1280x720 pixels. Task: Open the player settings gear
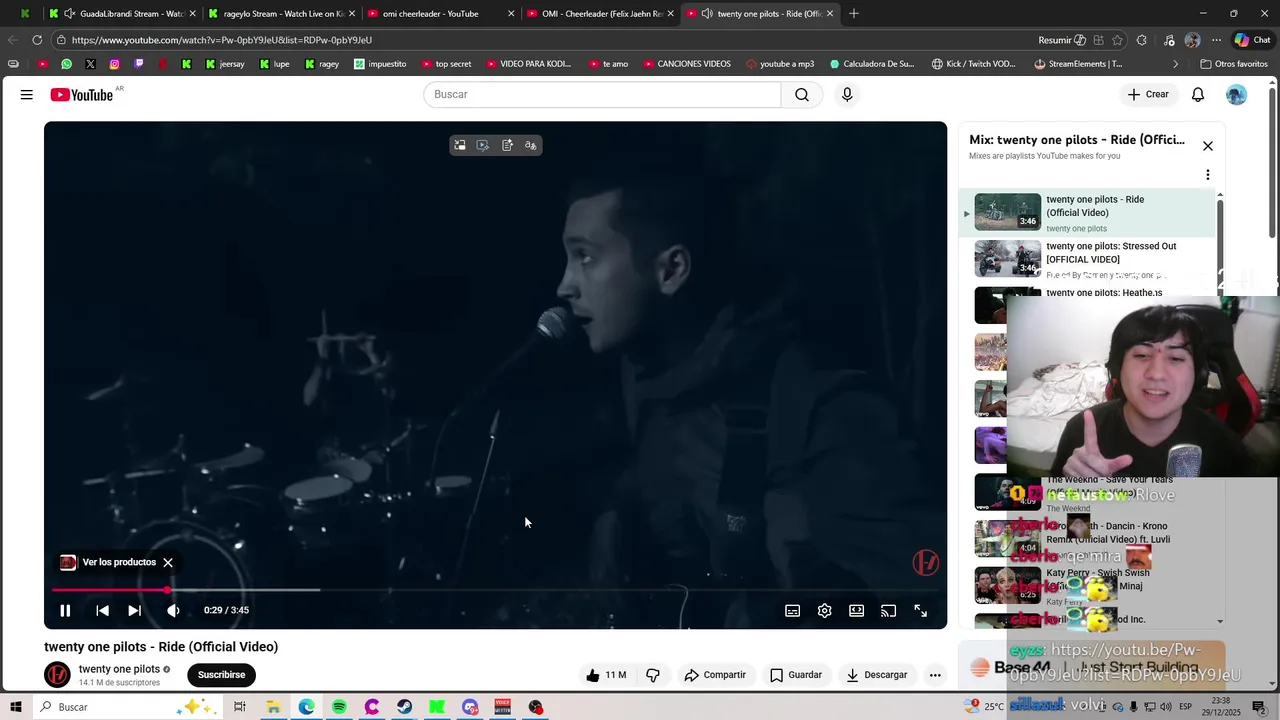(824, 611)
